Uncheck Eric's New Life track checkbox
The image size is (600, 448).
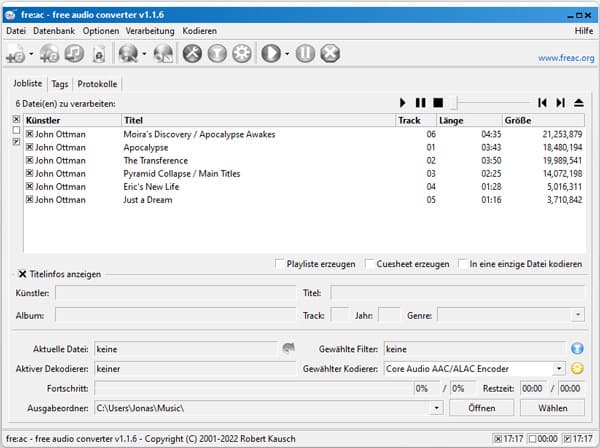(29, 186)
